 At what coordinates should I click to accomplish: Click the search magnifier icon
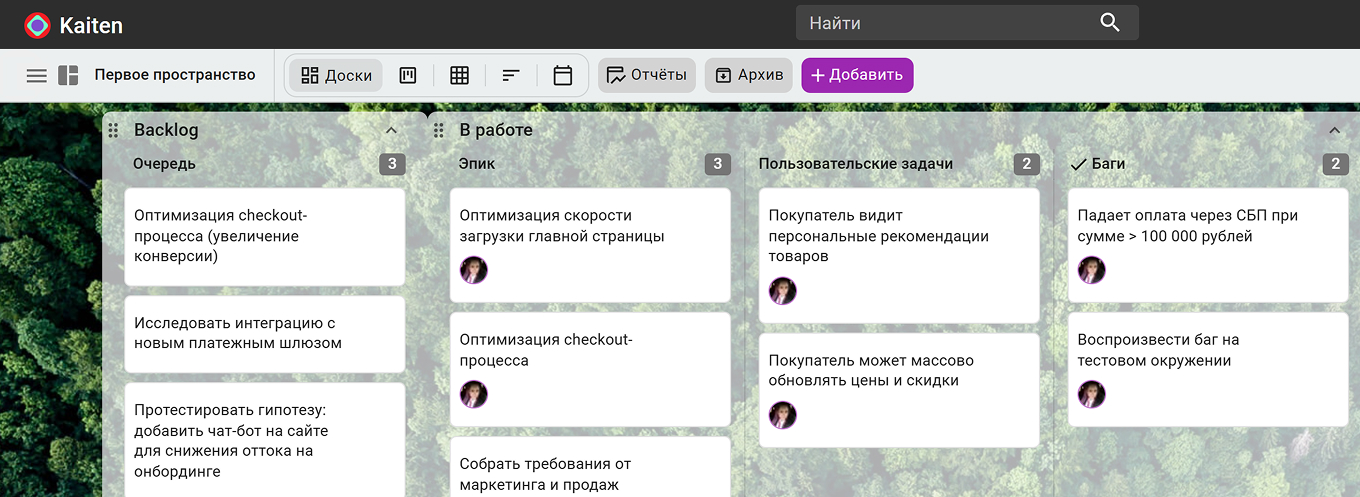pyautogui.click(x=1110, y=23)
